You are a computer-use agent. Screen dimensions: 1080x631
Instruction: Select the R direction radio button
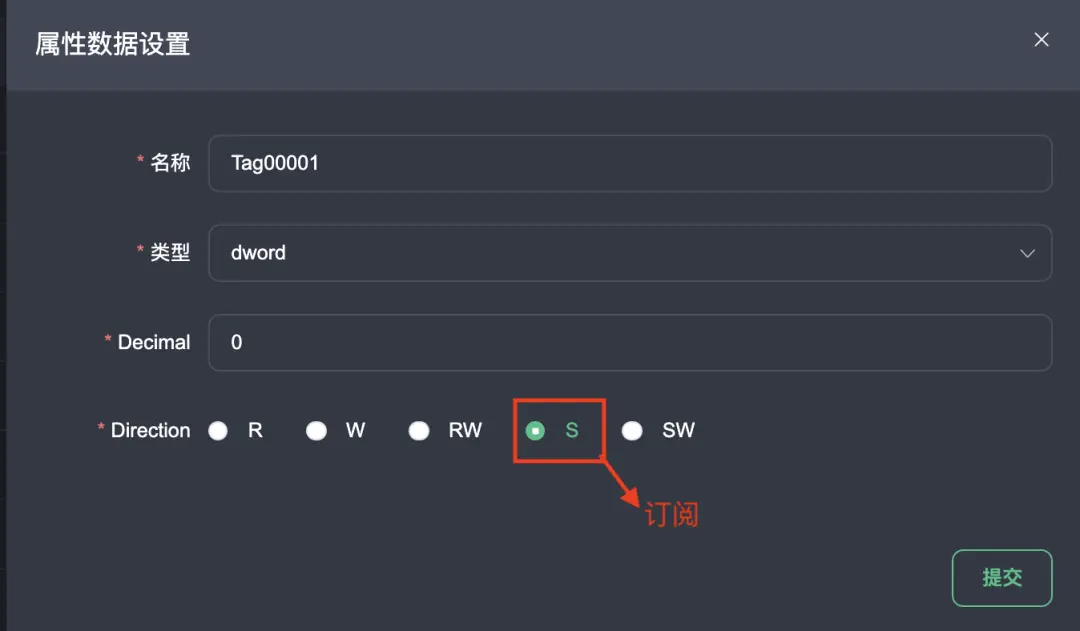(218, 431)
